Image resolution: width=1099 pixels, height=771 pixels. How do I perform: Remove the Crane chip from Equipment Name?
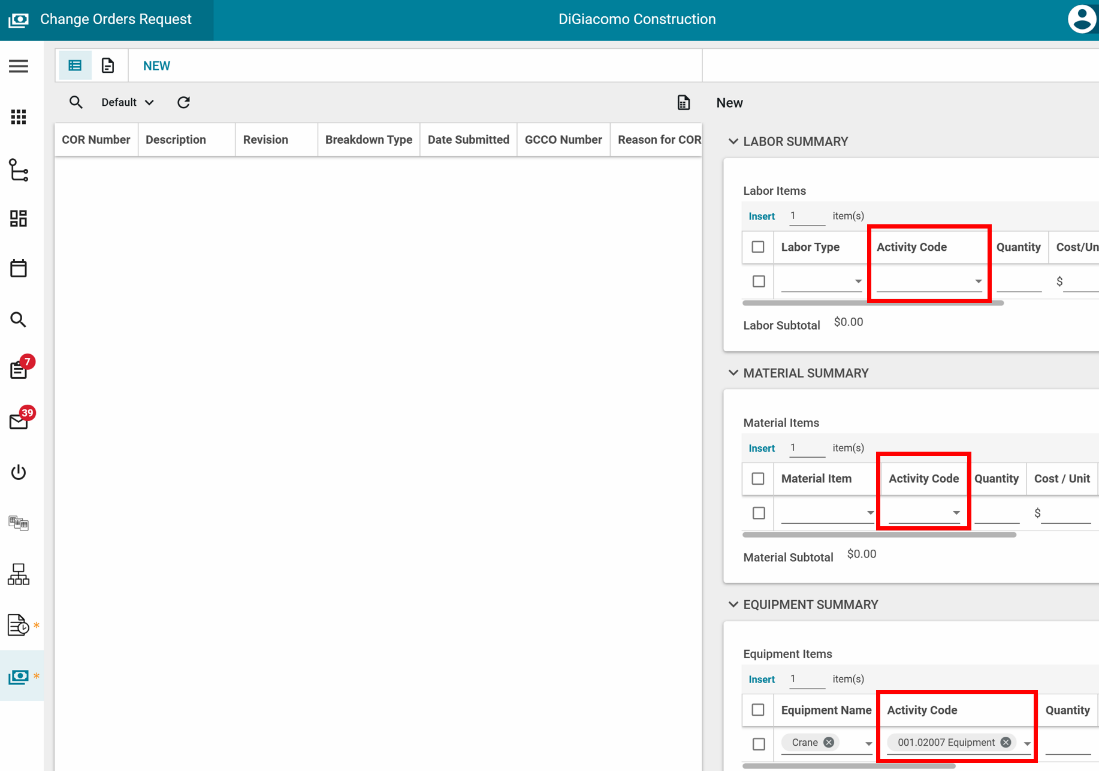tap(828, 743)
